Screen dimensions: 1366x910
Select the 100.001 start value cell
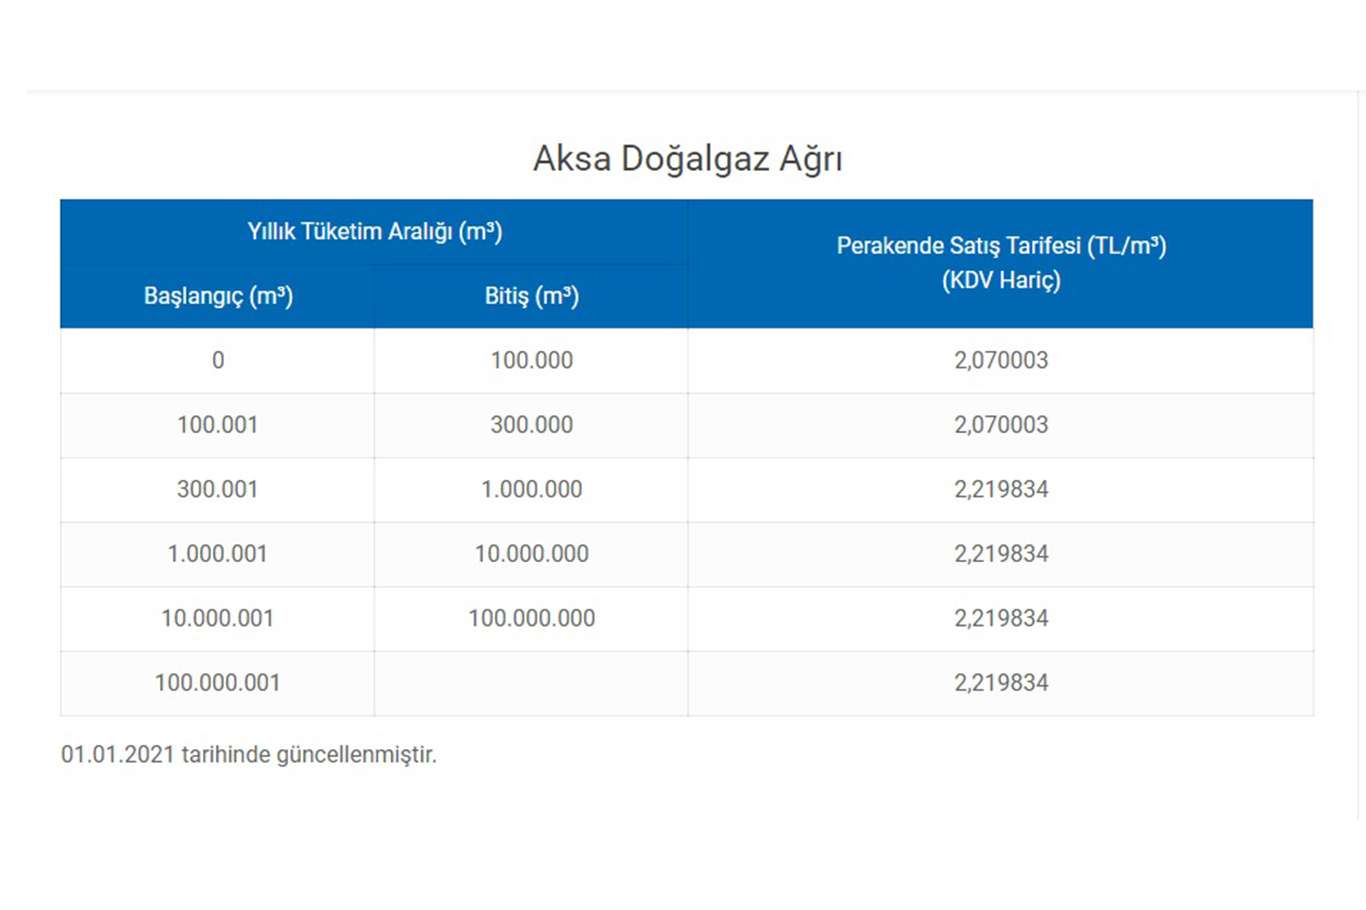coord(218,425)
